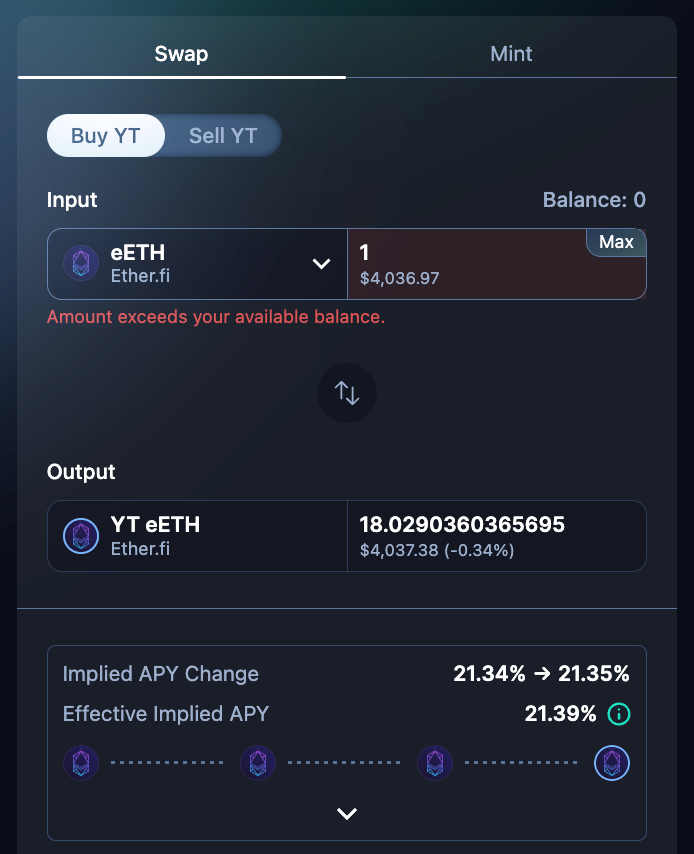This screenshot has width=694, height=854.
Task: Select the highlighted final route token icon
Action: click(x=611, y=762)
